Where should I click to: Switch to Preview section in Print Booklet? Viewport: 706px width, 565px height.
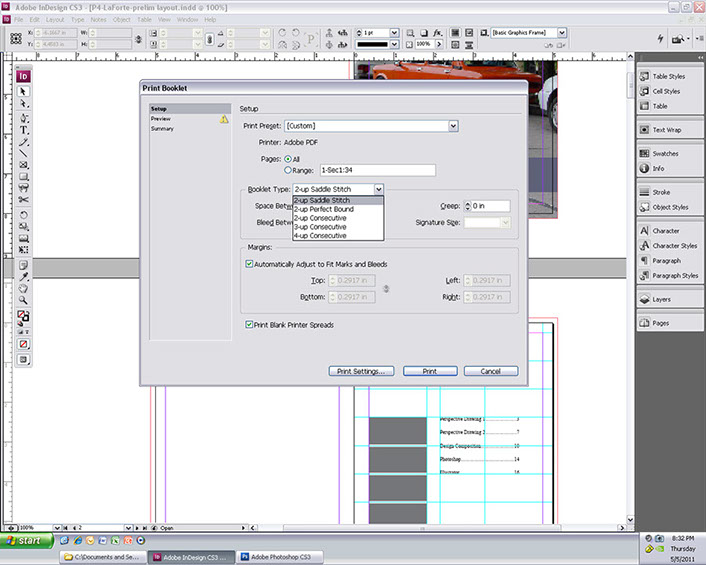[161, 119]
